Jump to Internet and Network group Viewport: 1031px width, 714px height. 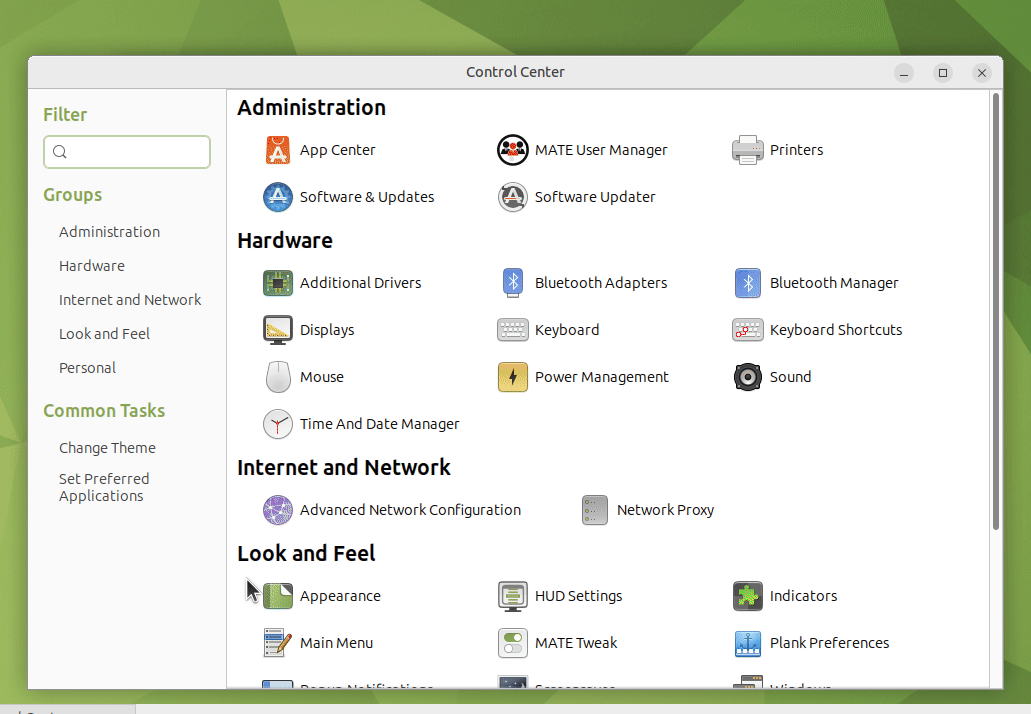(130, 300)
